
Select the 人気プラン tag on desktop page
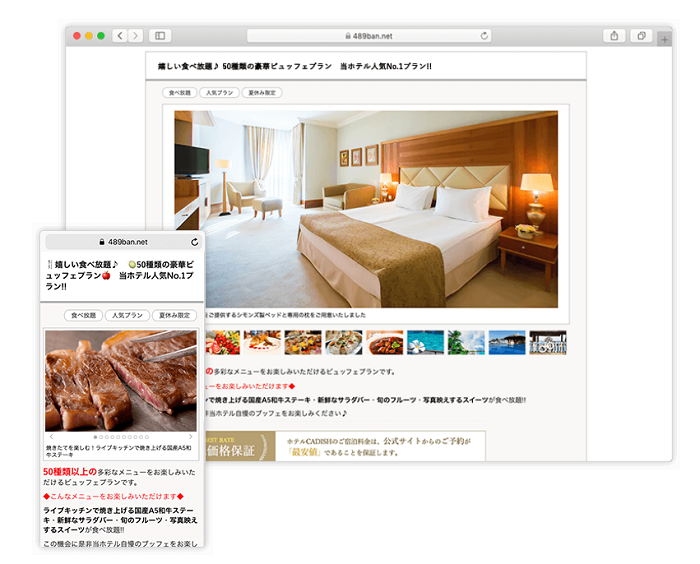[219, 92]
